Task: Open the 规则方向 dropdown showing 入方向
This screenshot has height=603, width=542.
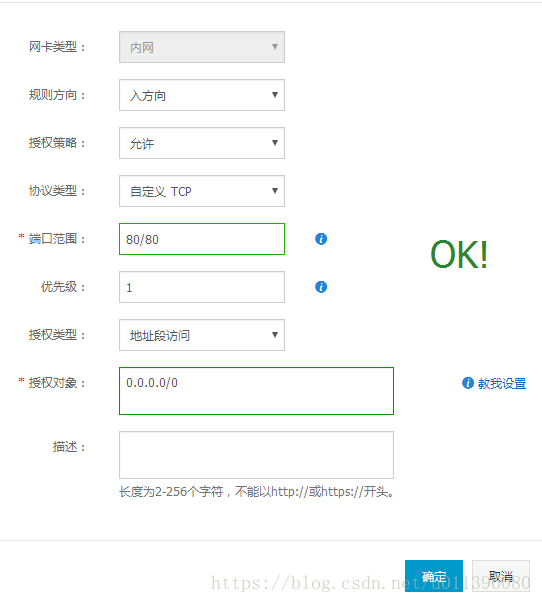Action: (202, 95)
